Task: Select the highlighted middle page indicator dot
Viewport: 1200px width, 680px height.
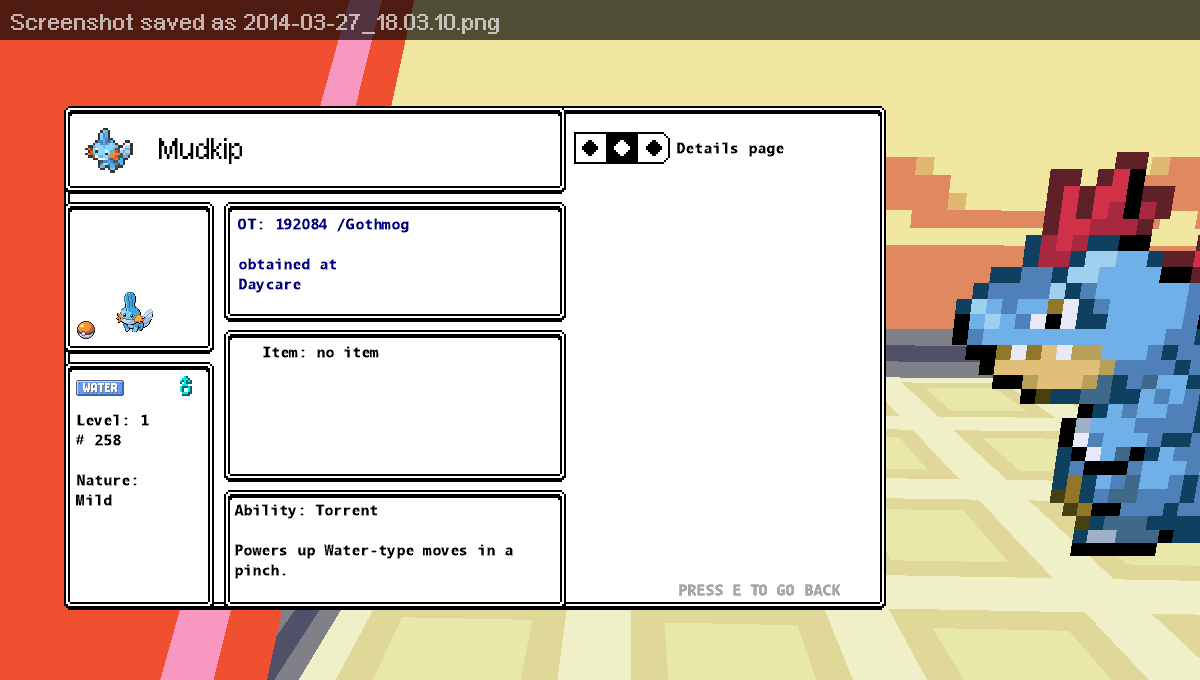Action: coord(622,148)
